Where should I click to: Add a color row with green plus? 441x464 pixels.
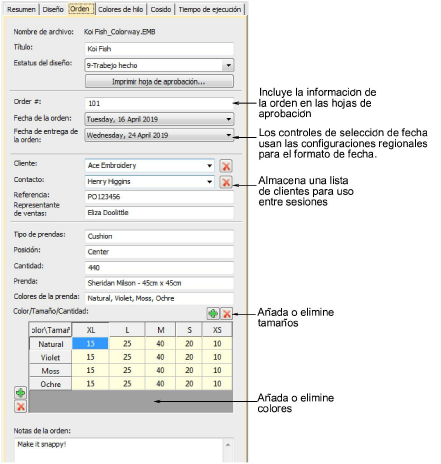pos(21,393)
